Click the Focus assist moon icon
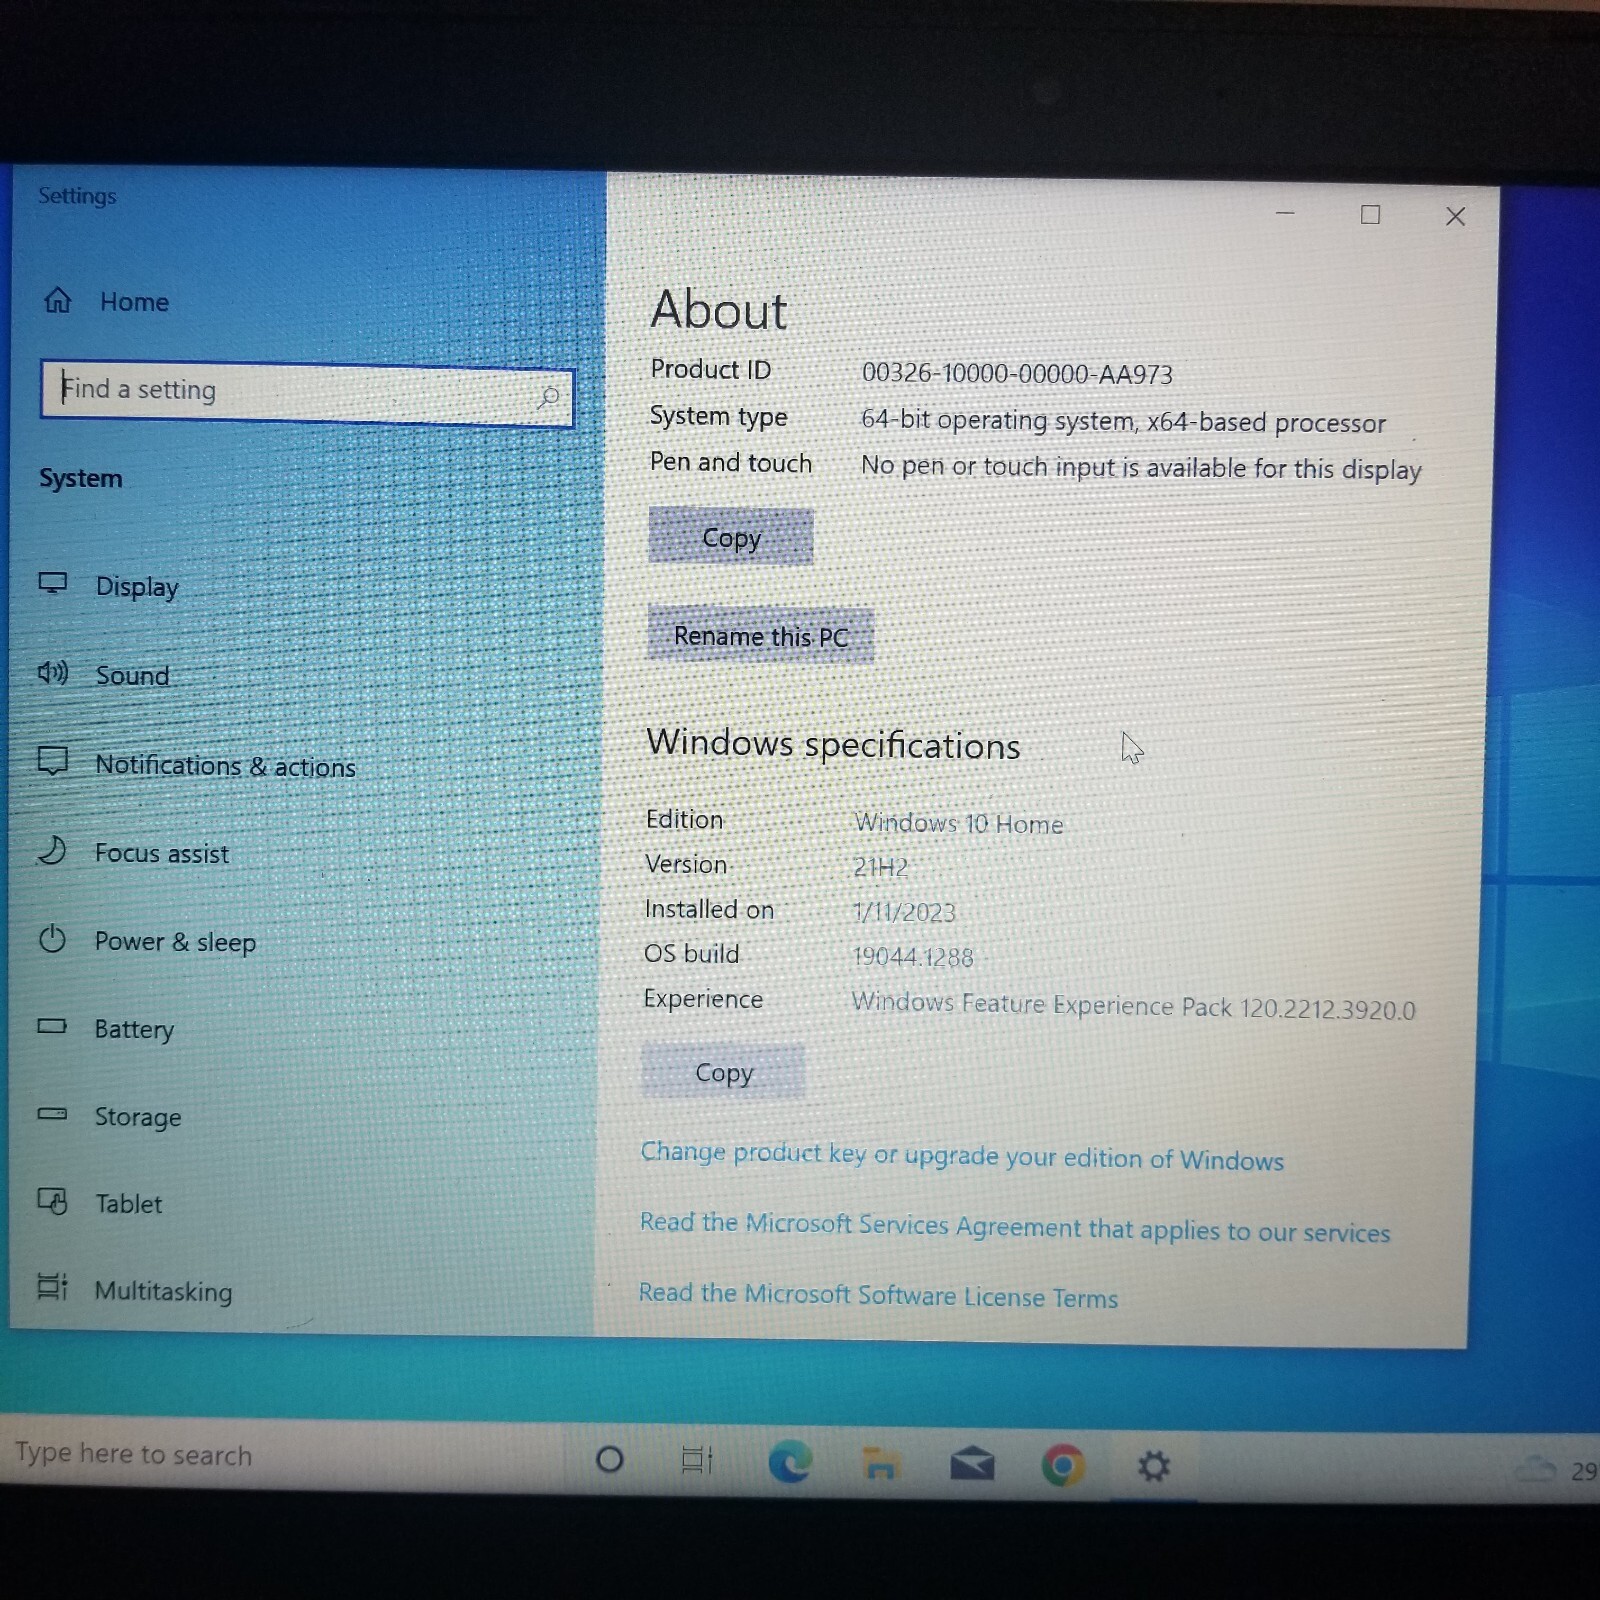The image size is (1600, 1600). click(x=51, y=850)
